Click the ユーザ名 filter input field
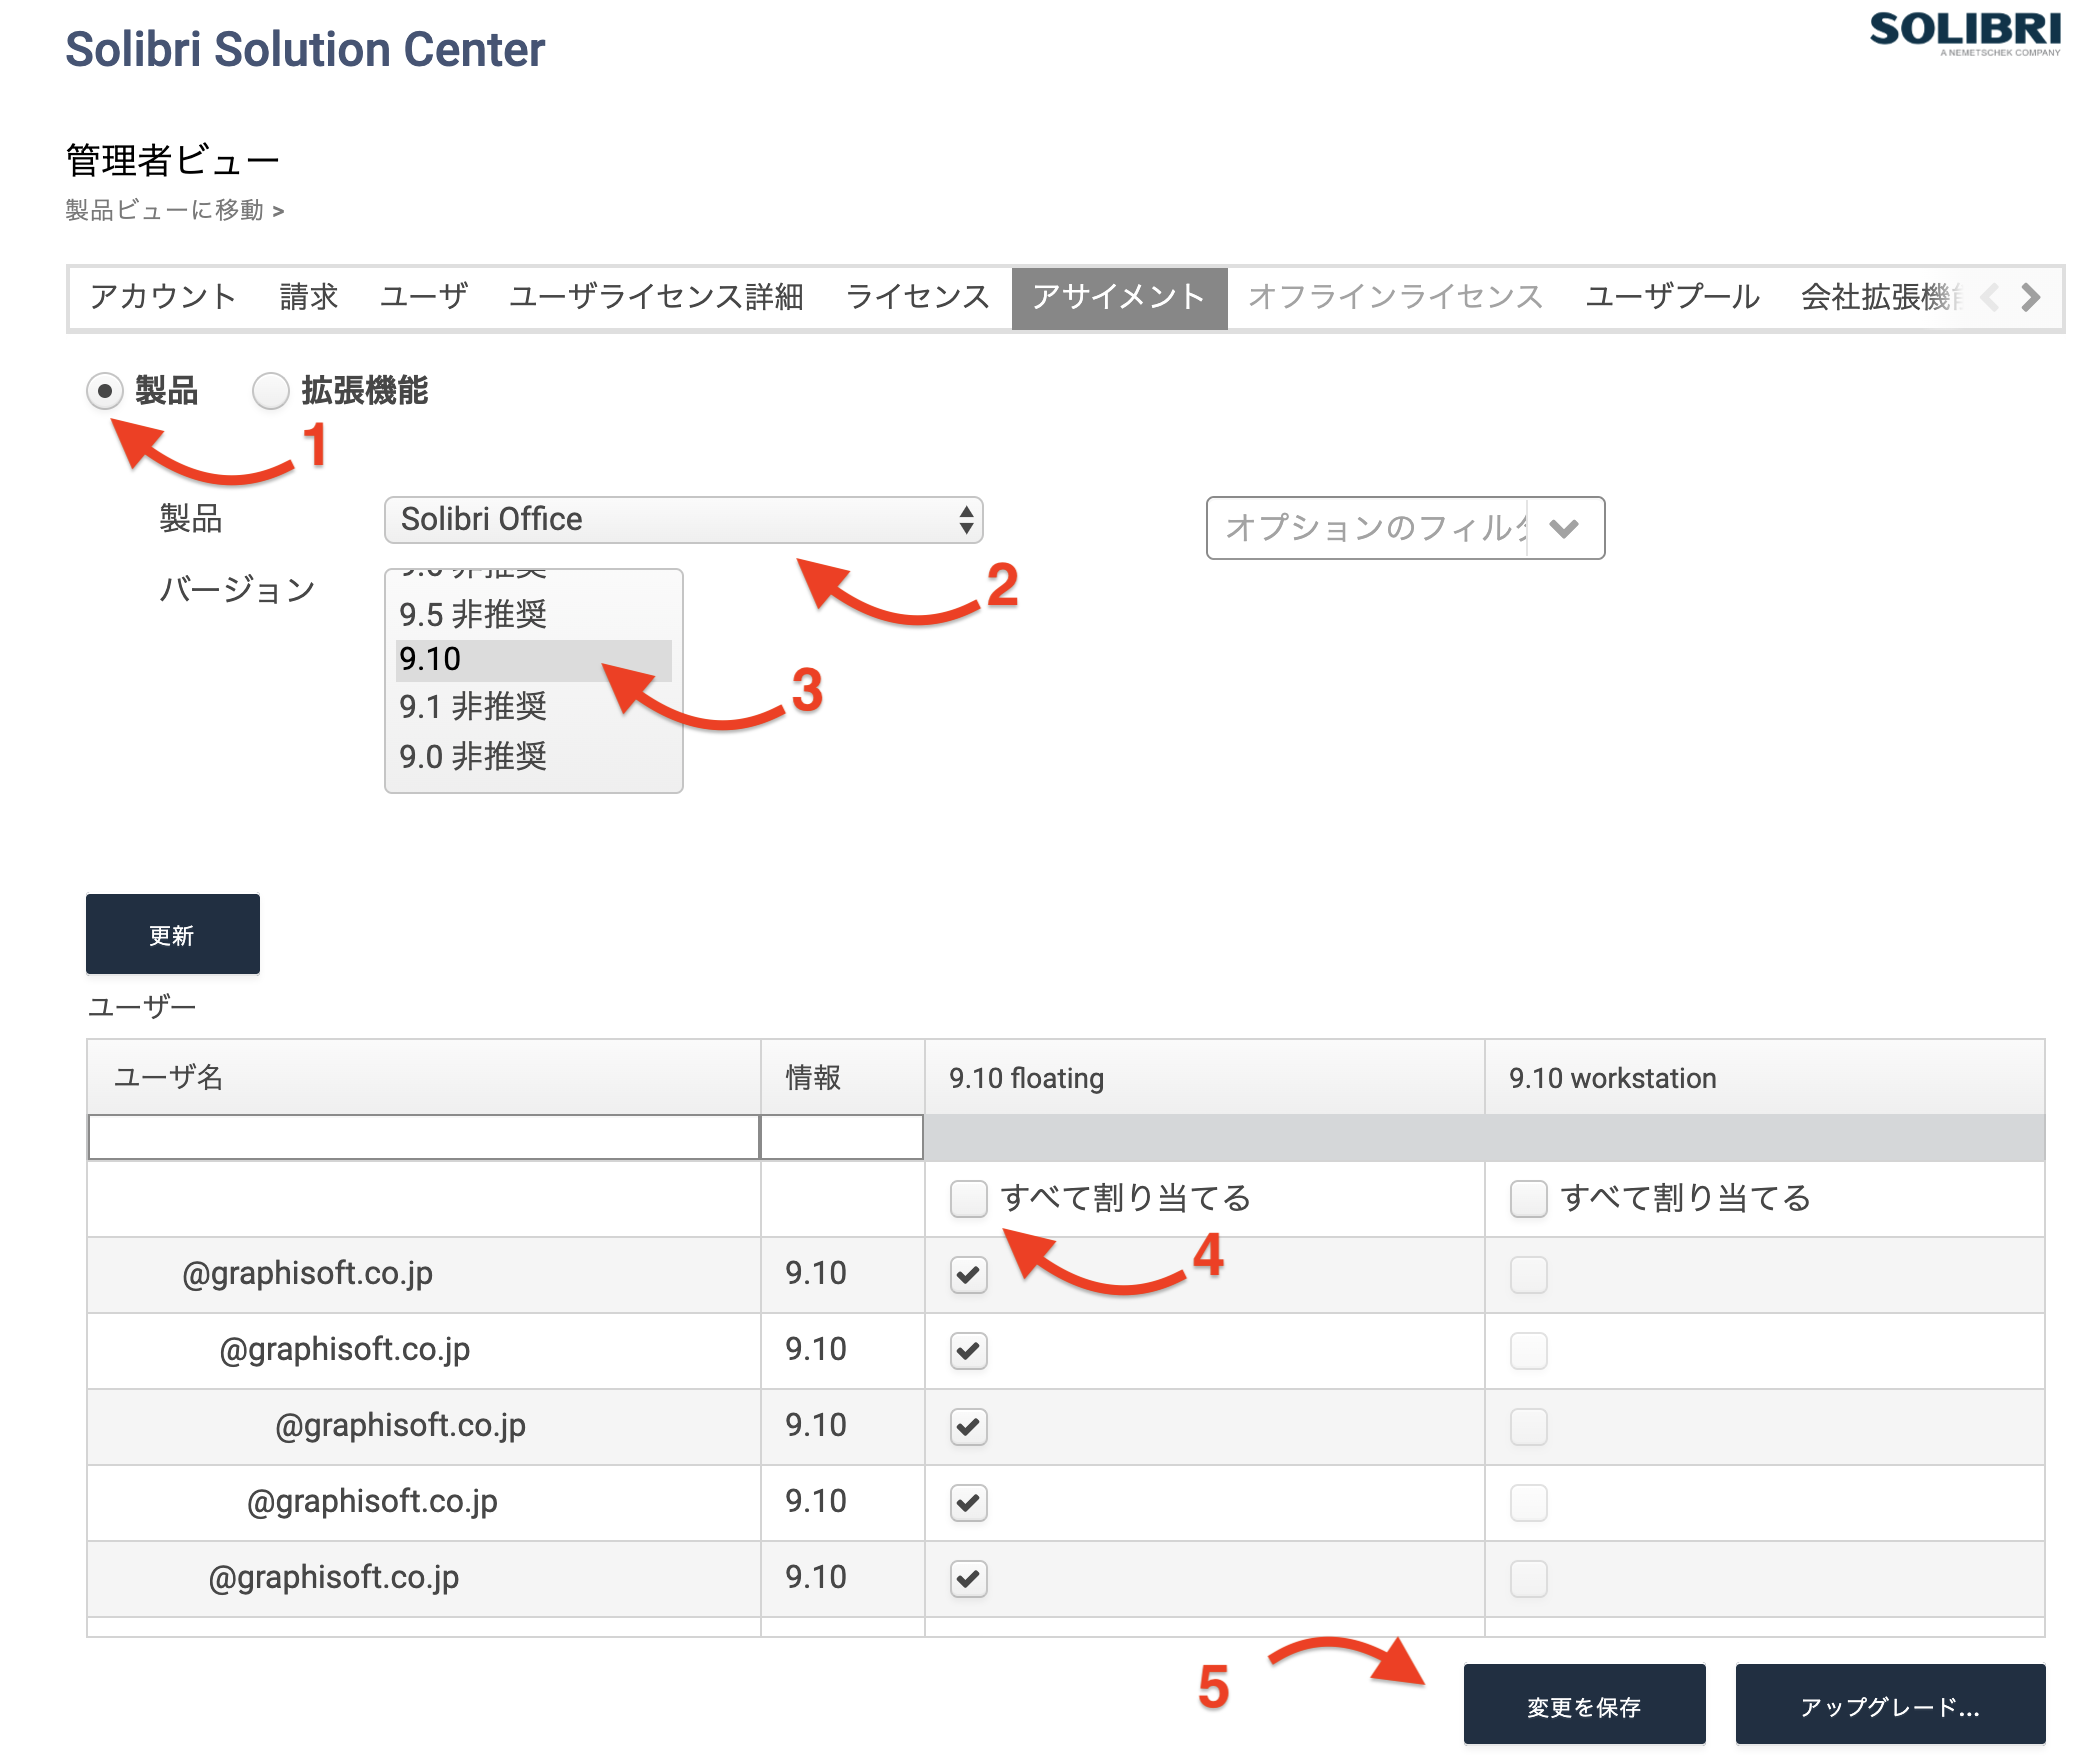This screenshot has width=2092, height=1760. click(424, 1138)
